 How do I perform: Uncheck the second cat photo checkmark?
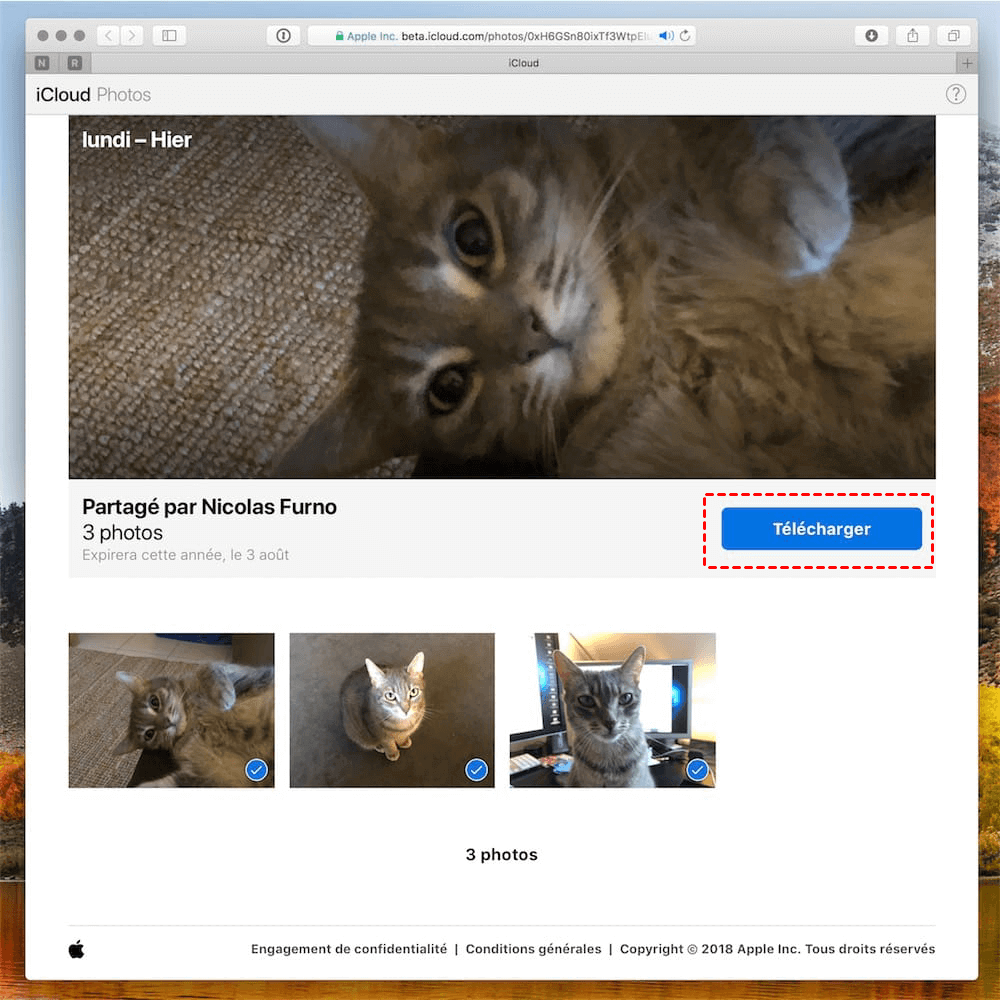pyautogui.click(x=477, y=769)
